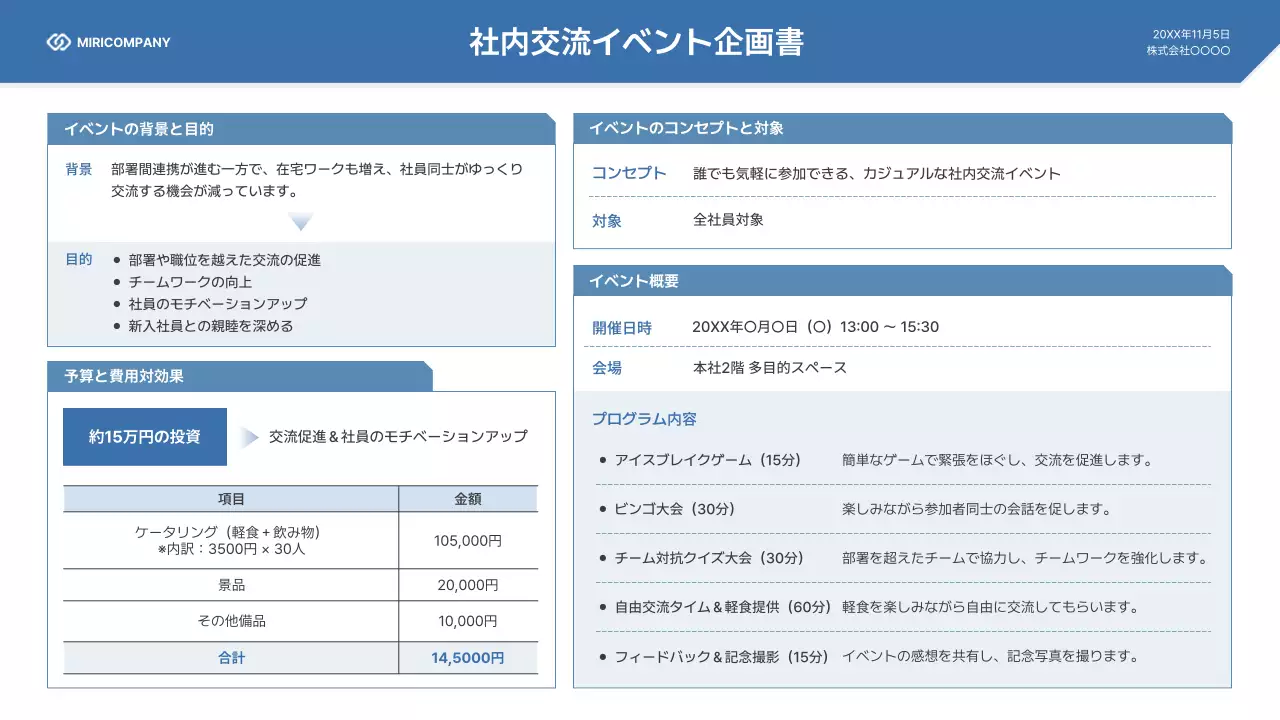
Task: Click the bullet dot beside 自由交流タイム＆軽食提供
Action: click(x=601, y=607)
